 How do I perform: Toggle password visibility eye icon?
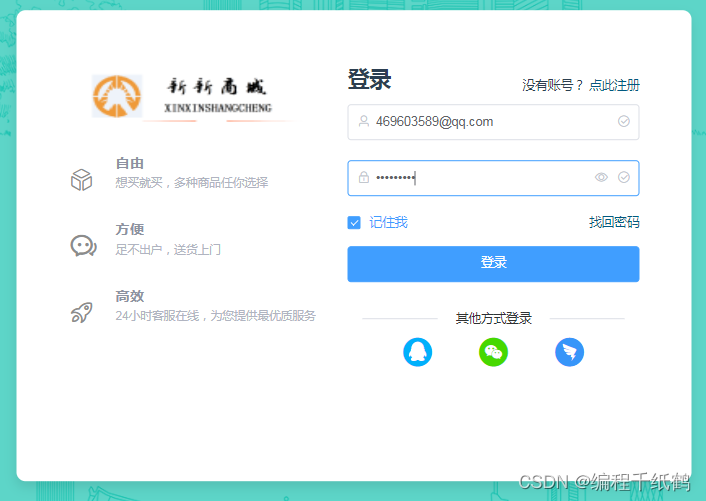point(601,177)
